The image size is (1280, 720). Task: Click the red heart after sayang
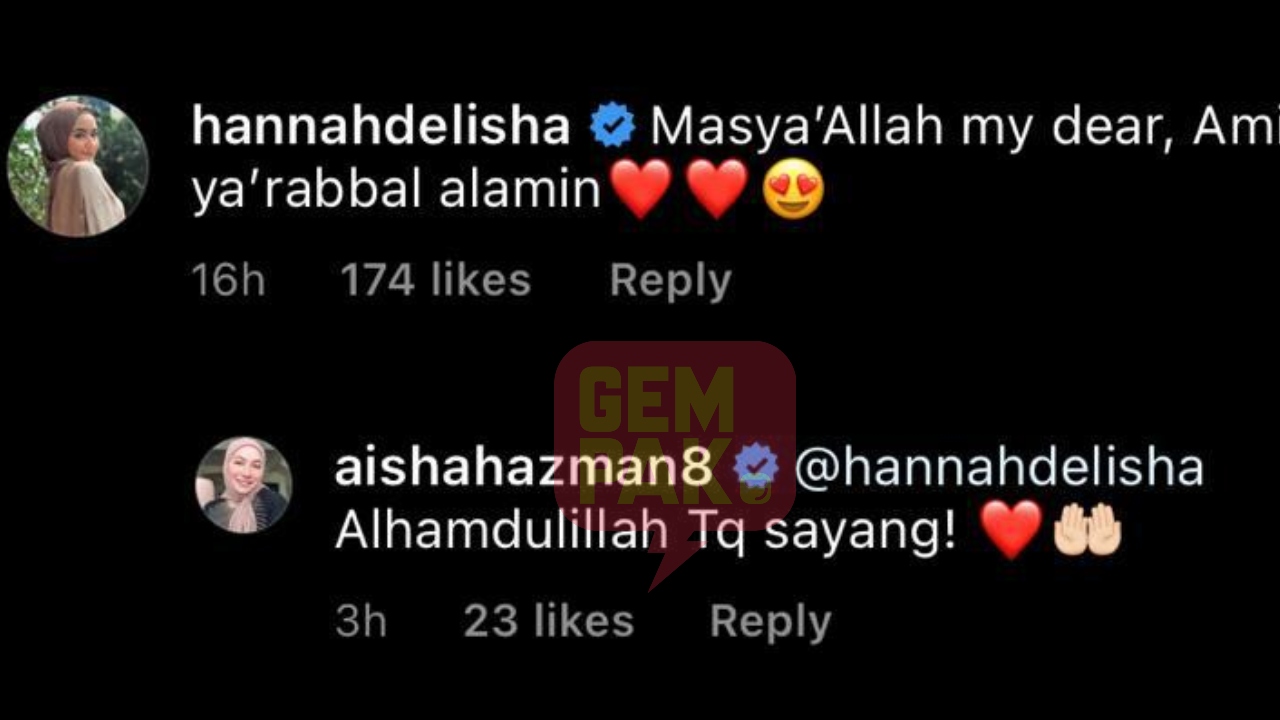click(1012, 531)
